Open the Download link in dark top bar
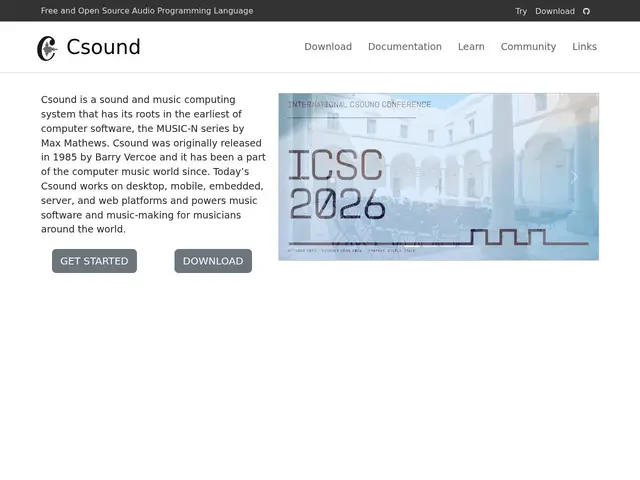 pyautogui.click(x=555, y=11)
